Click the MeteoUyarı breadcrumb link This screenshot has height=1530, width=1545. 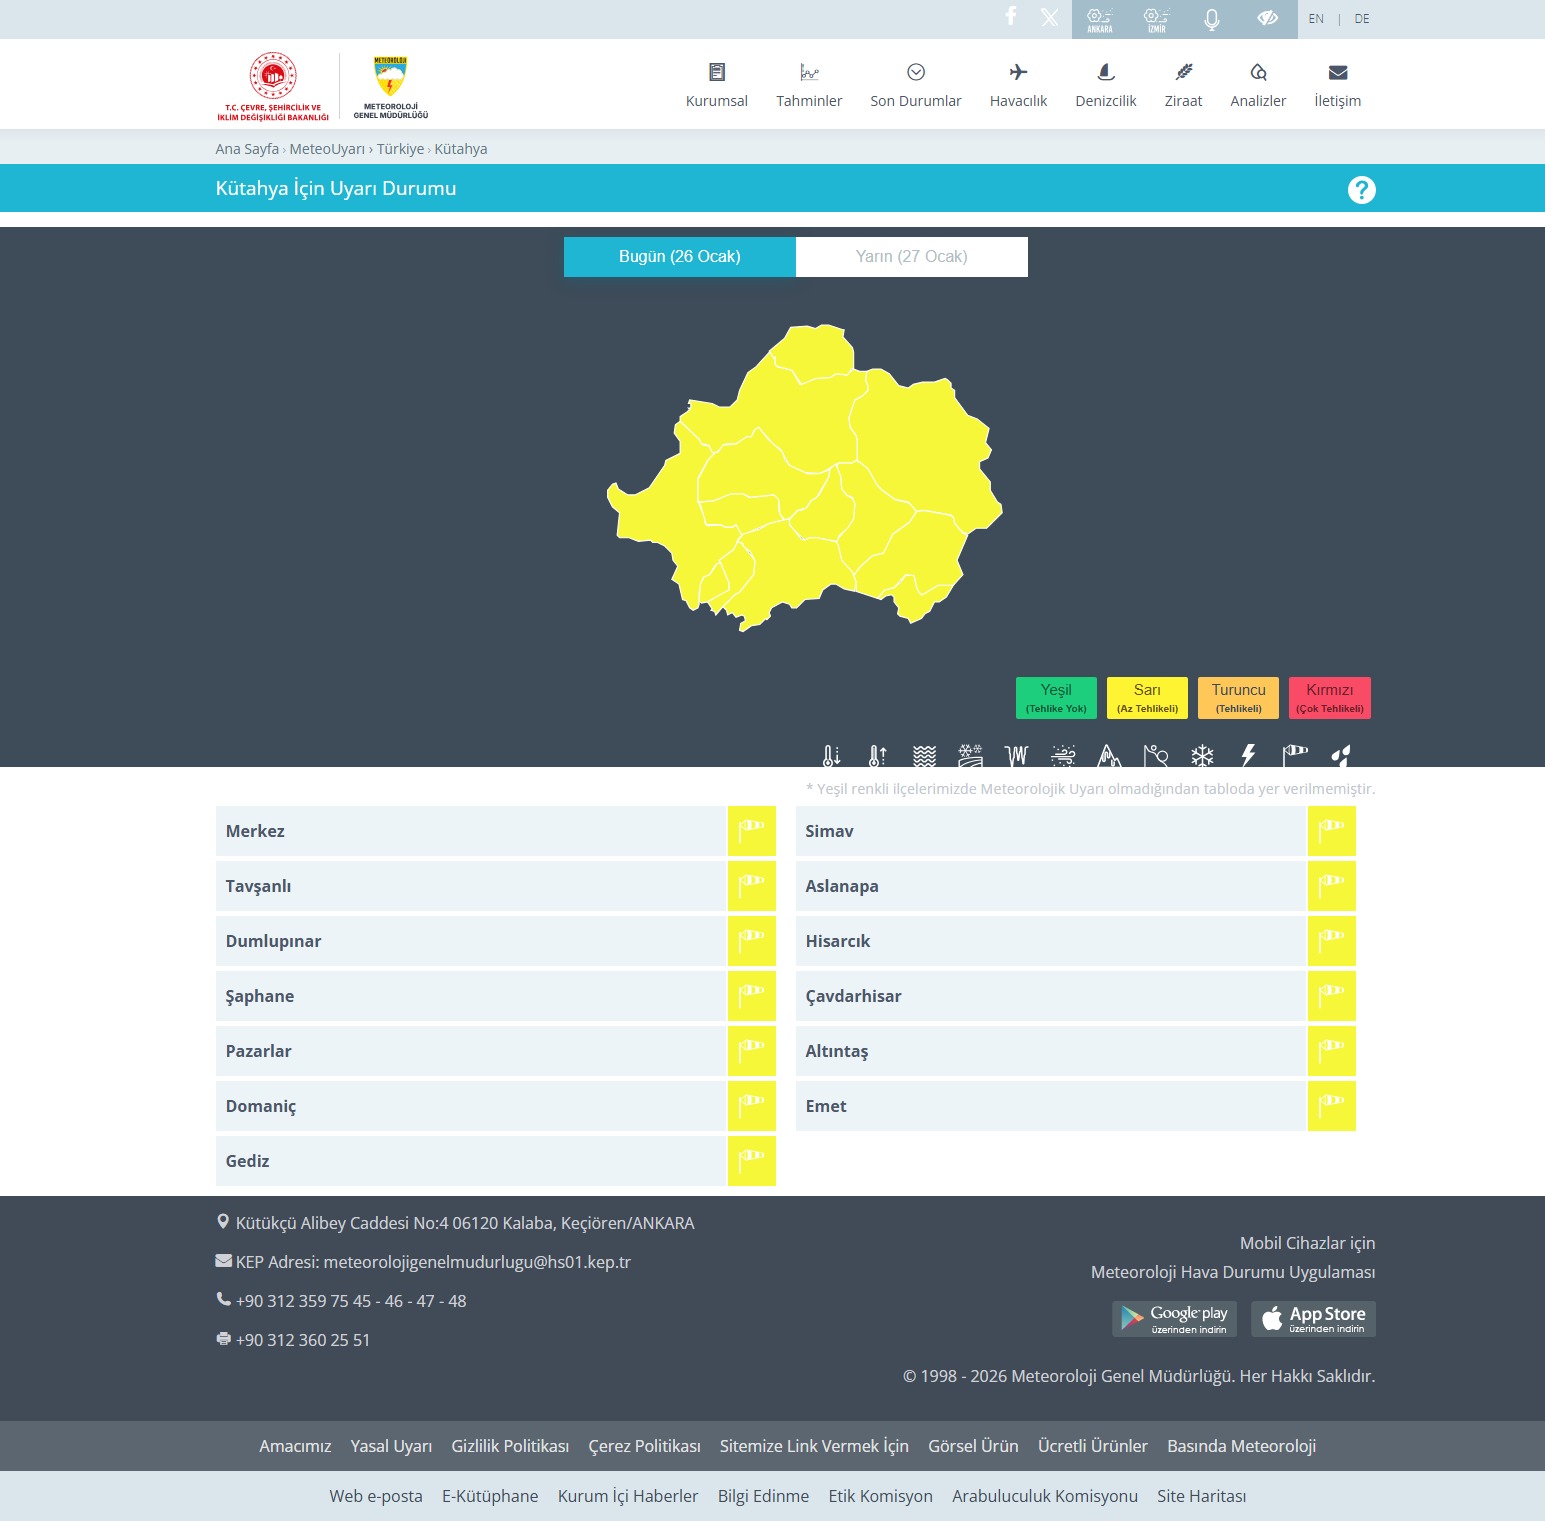[x=327, y=149]
